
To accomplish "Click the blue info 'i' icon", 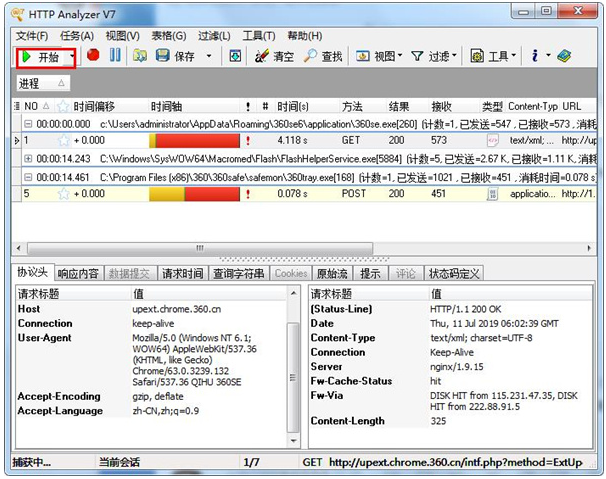I will point(535,56).
